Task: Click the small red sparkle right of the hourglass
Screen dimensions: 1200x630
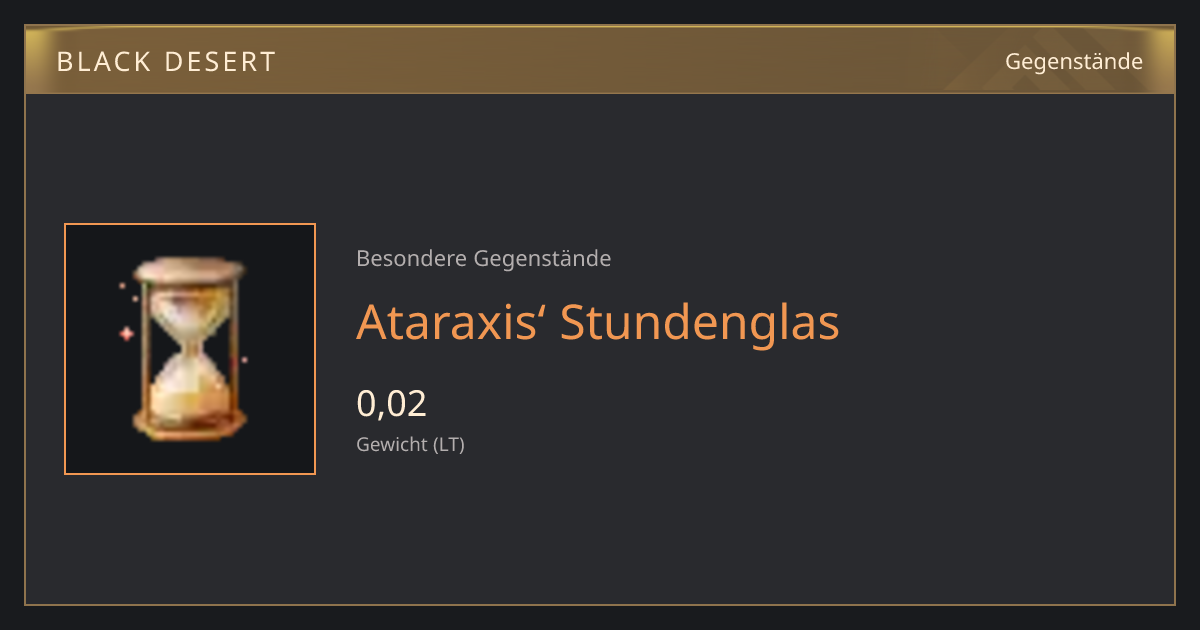Action: tap(243, 360)
